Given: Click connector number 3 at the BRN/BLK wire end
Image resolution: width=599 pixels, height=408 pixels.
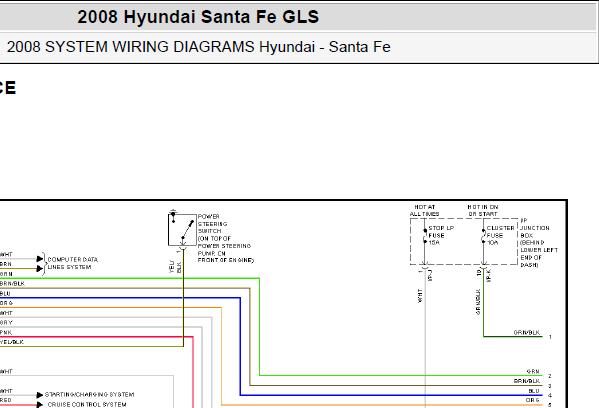Looking at the screenshot, I should pos(550,386).
